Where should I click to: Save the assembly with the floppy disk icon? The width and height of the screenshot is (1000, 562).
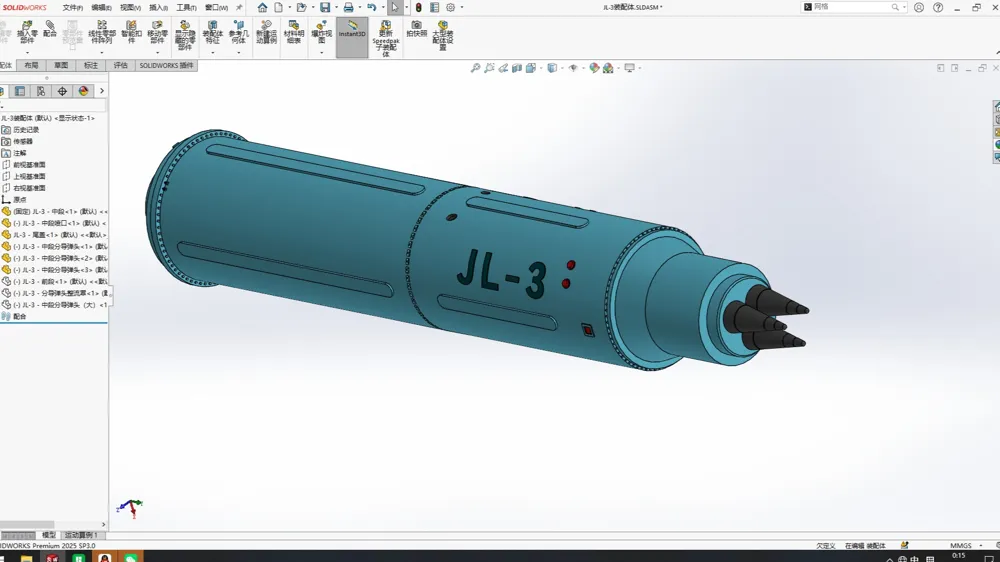[x=325, y=8]
